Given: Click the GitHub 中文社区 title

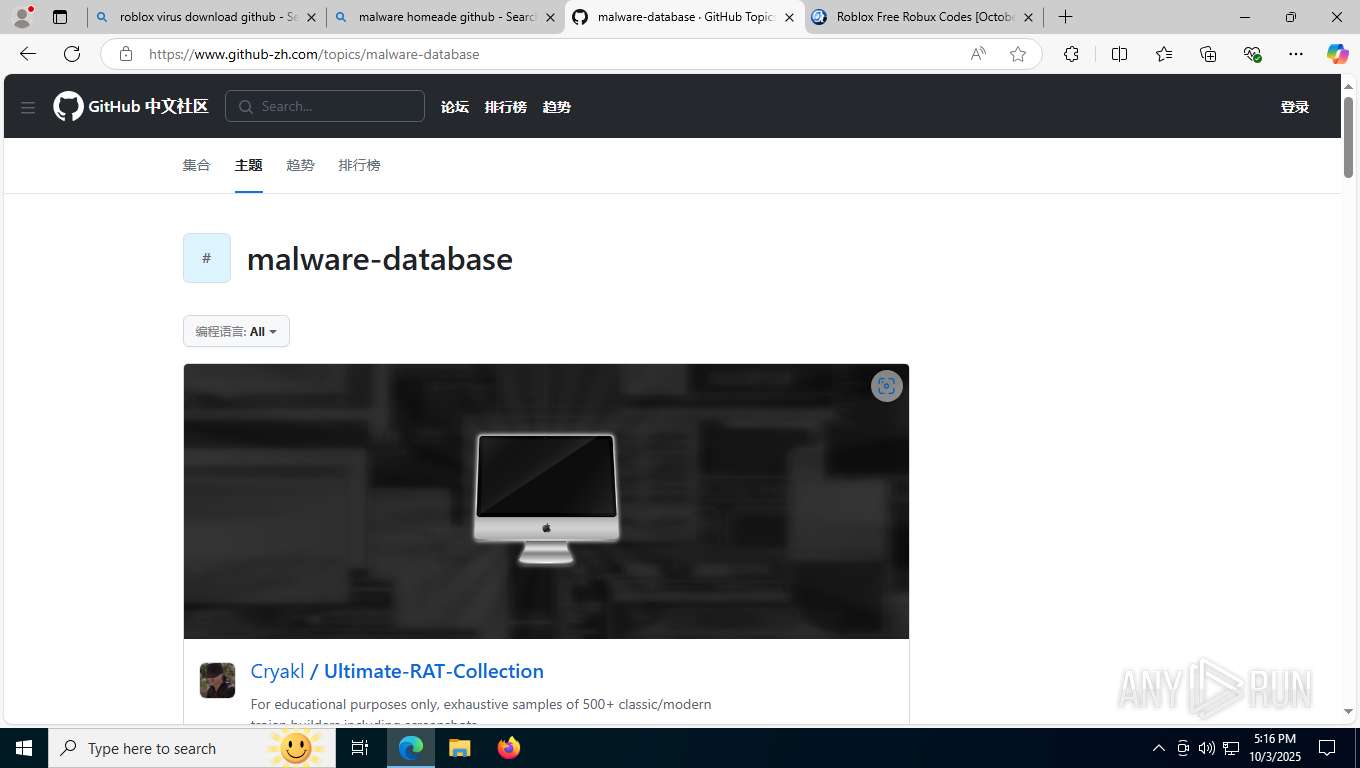Looking at the screenshot, I should click(x=148, y=106).
